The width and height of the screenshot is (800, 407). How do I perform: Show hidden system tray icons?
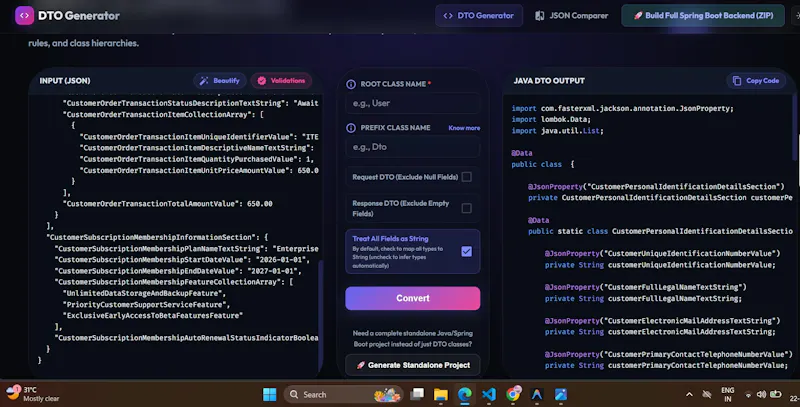pos(689,394)
